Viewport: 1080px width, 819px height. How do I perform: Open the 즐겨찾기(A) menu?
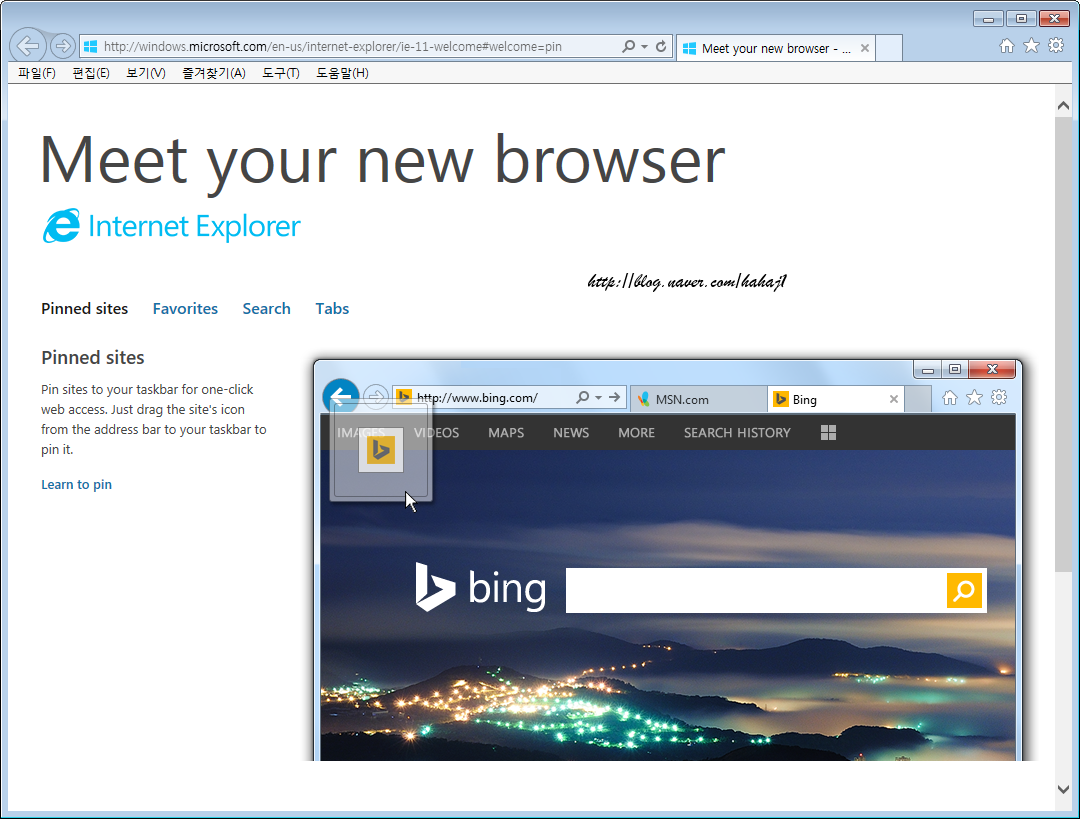[x=214, y=73]
